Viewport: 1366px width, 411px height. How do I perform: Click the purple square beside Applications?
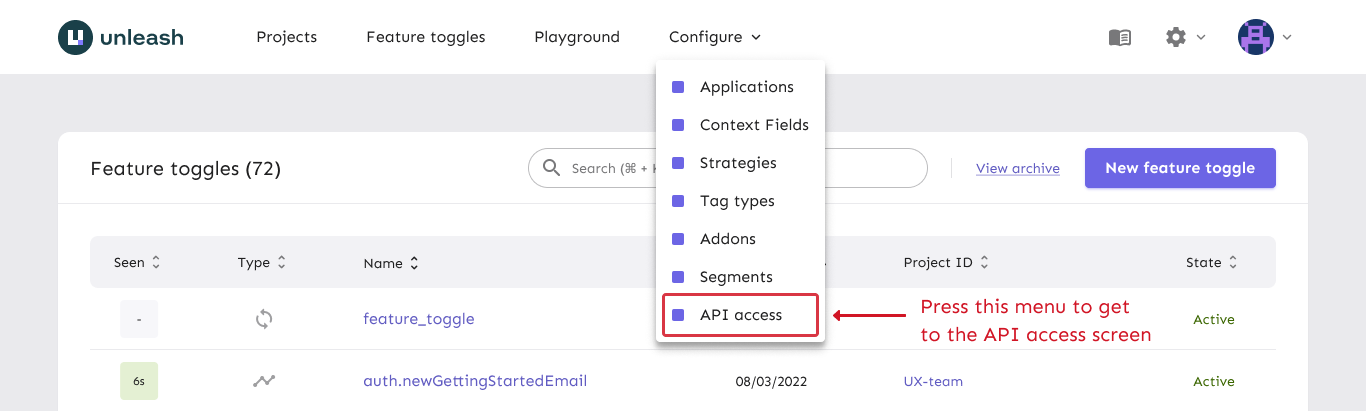[678, 87]
